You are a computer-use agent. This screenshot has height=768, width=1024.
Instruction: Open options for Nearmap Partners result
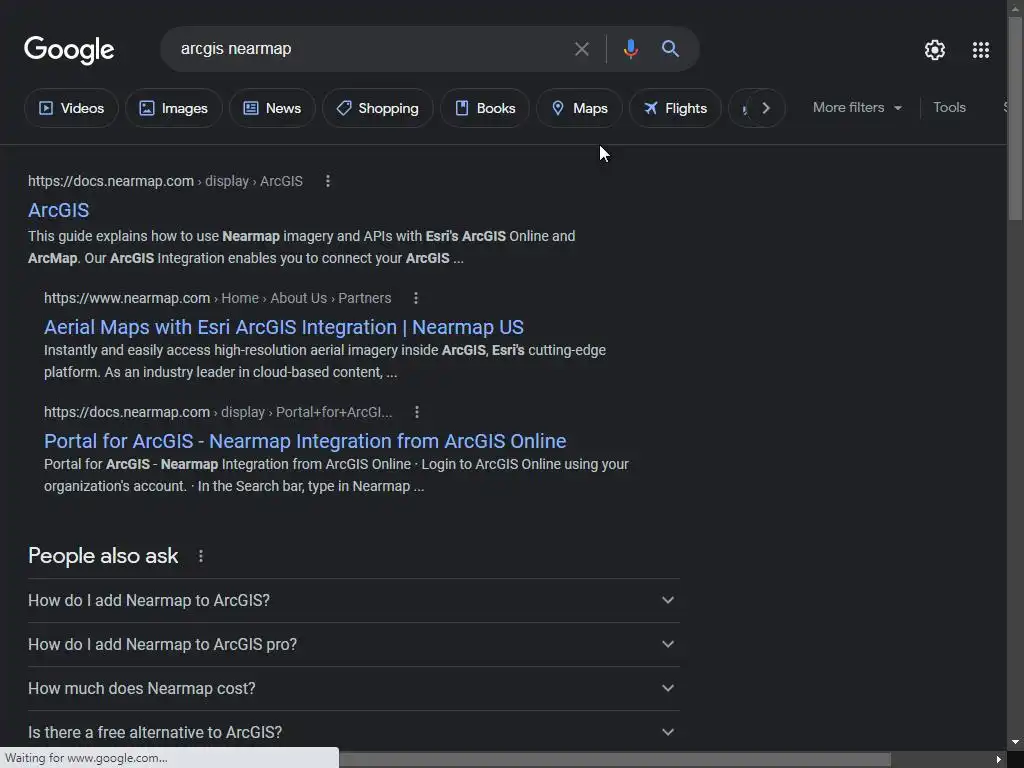click(416, 298)
